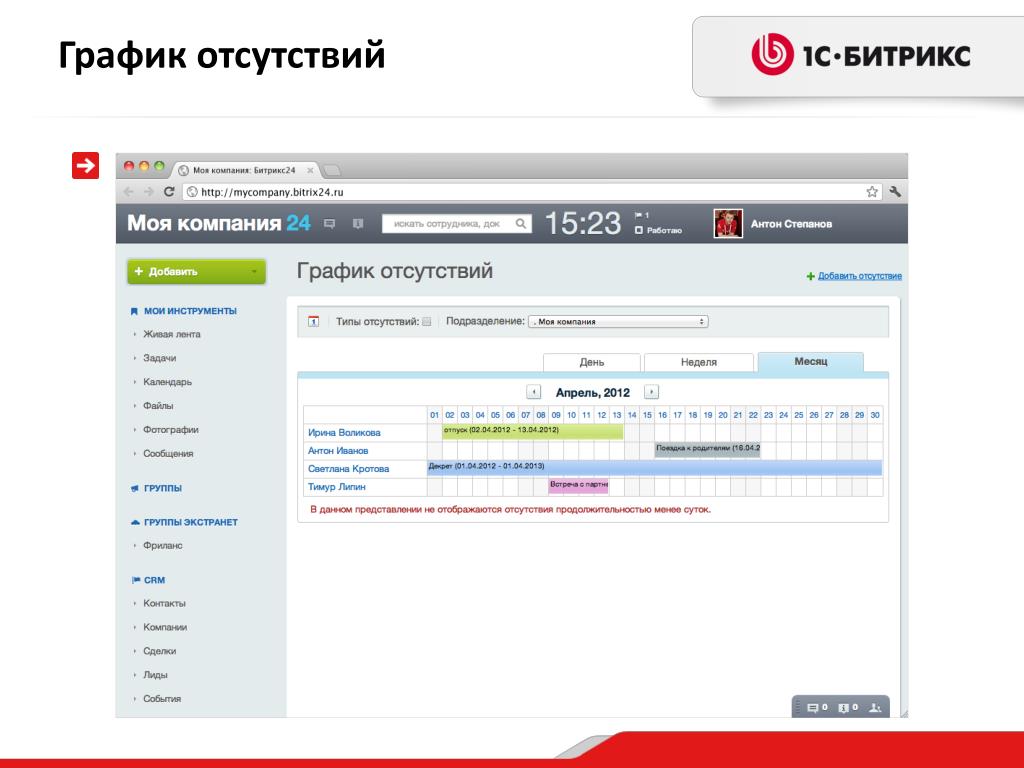The width and height of the screenshot is (1024, 768).
Task: Open Тимур Липин profile link
Action: click(x=336, y=487)
